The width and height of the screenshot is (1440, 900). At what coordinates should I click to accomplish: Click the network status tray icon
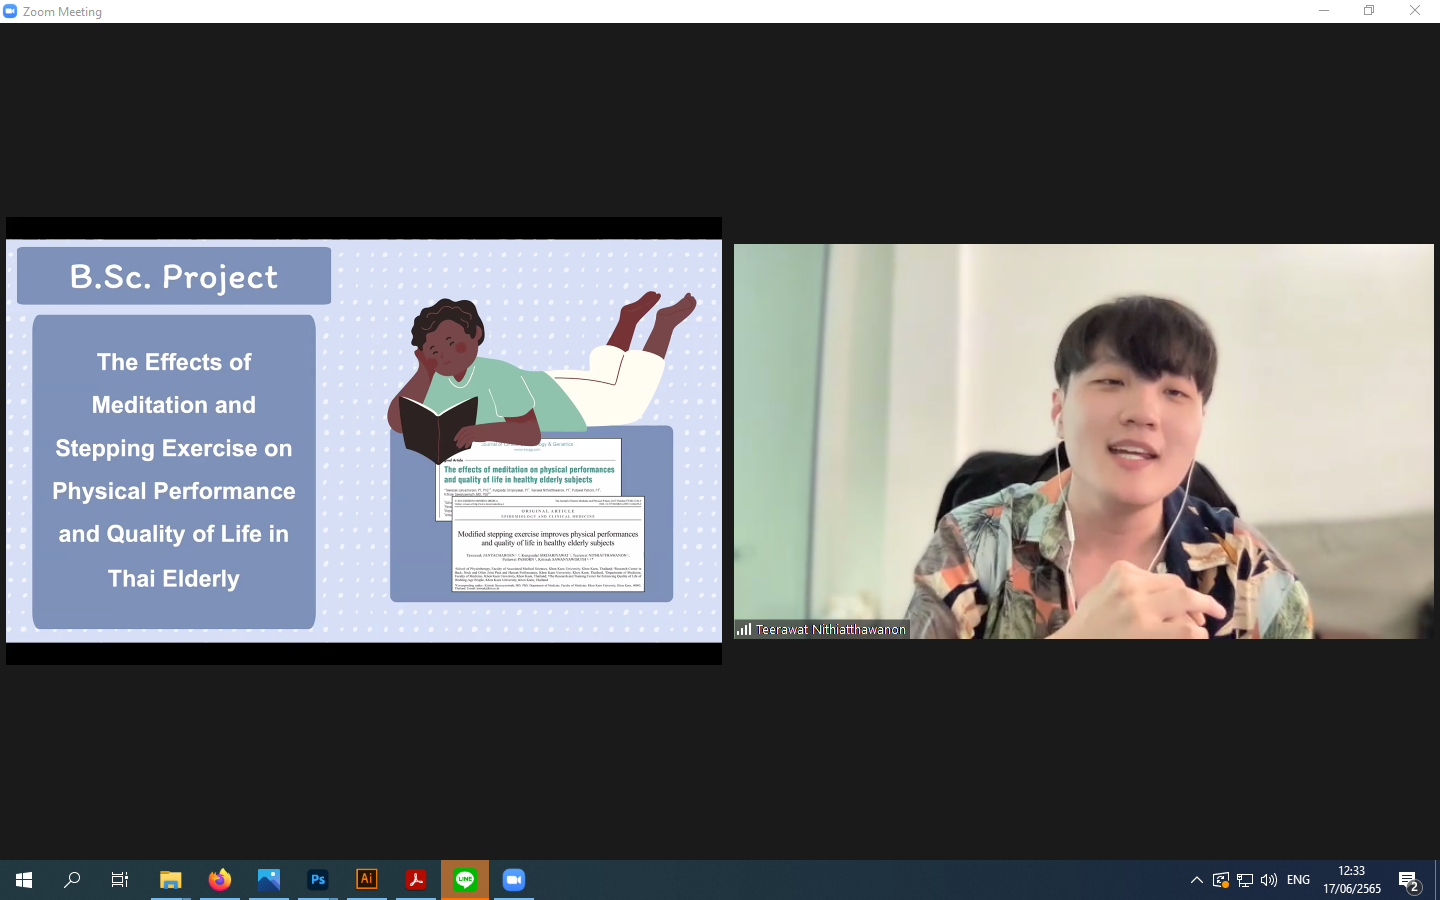pyautogui.click(x=1245, y=880)
